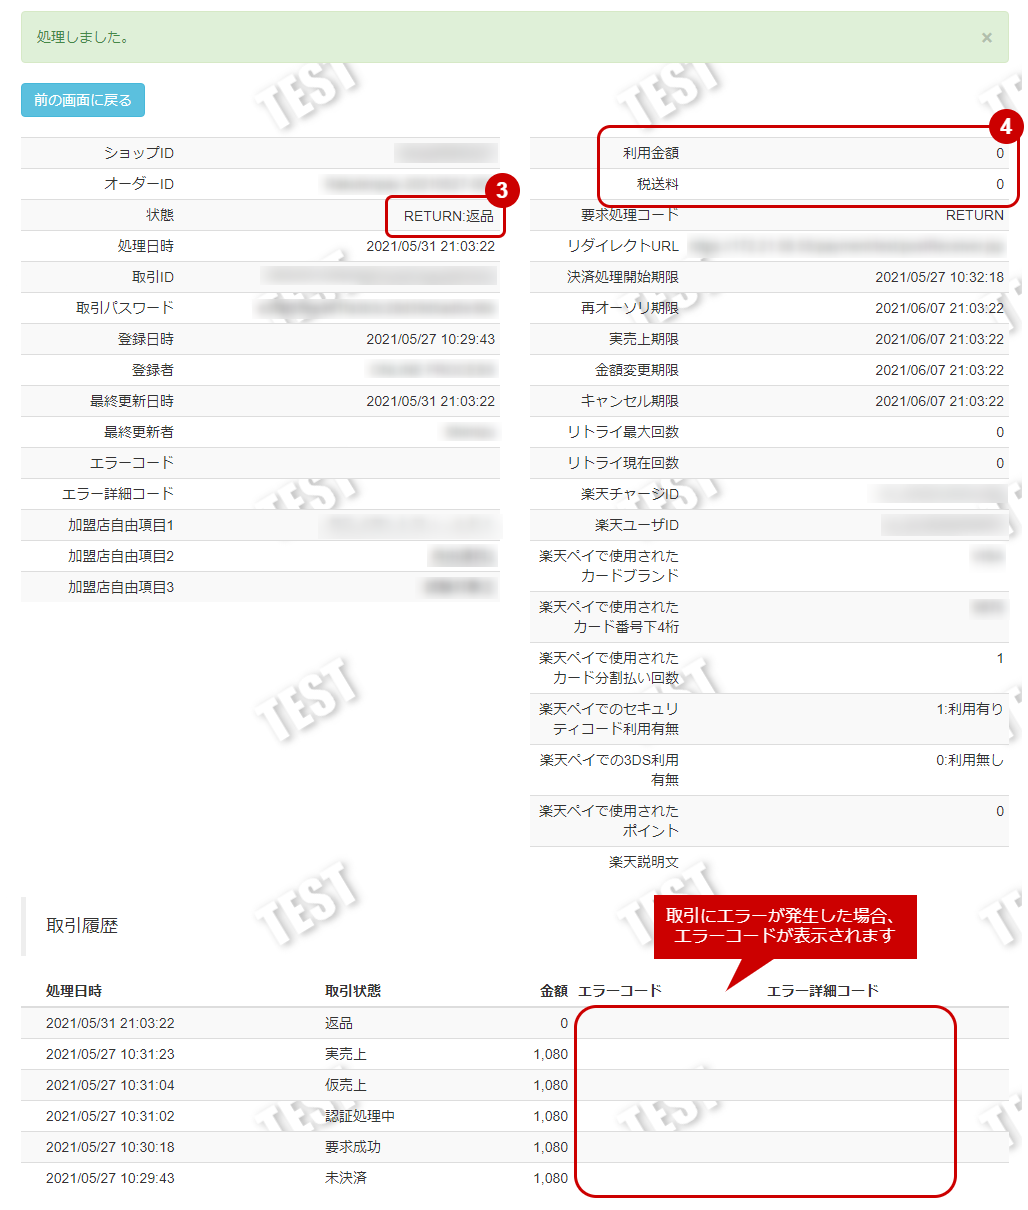Screen dimensions: 1028x1210
Task: Select the キャンセル期限 date value
Action: point(945,402)
